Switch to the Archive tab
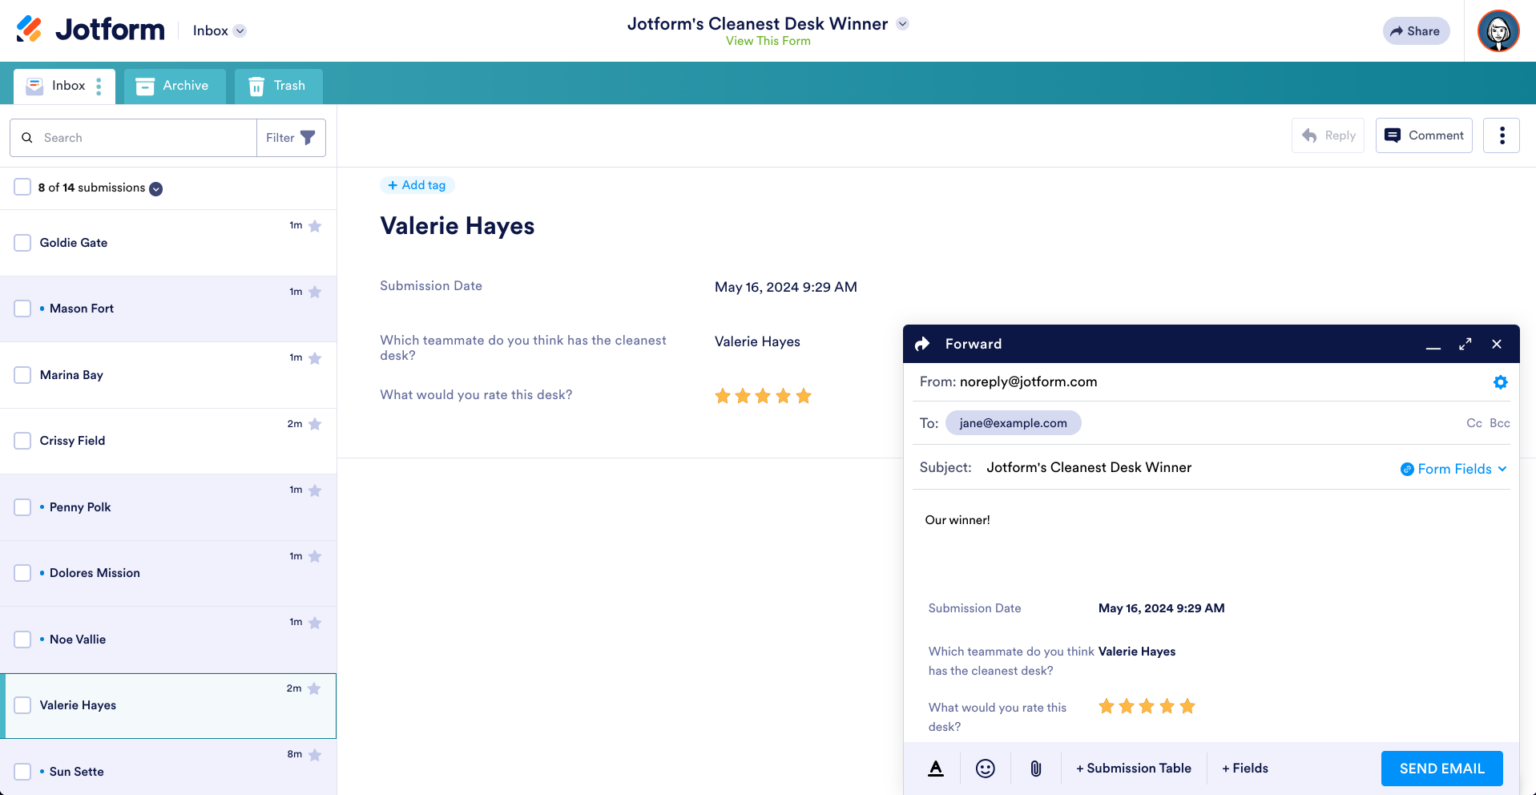 (x=174, y=86)
